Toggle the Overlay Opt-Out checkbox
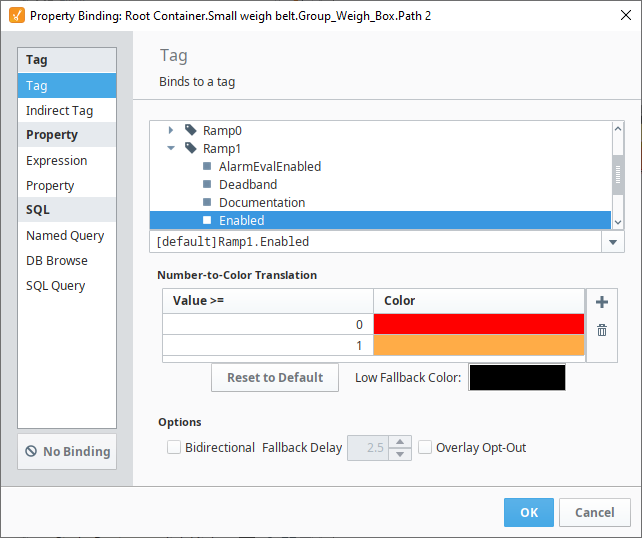The width and height of the screenshot is (642, 538). click(425, 447)
